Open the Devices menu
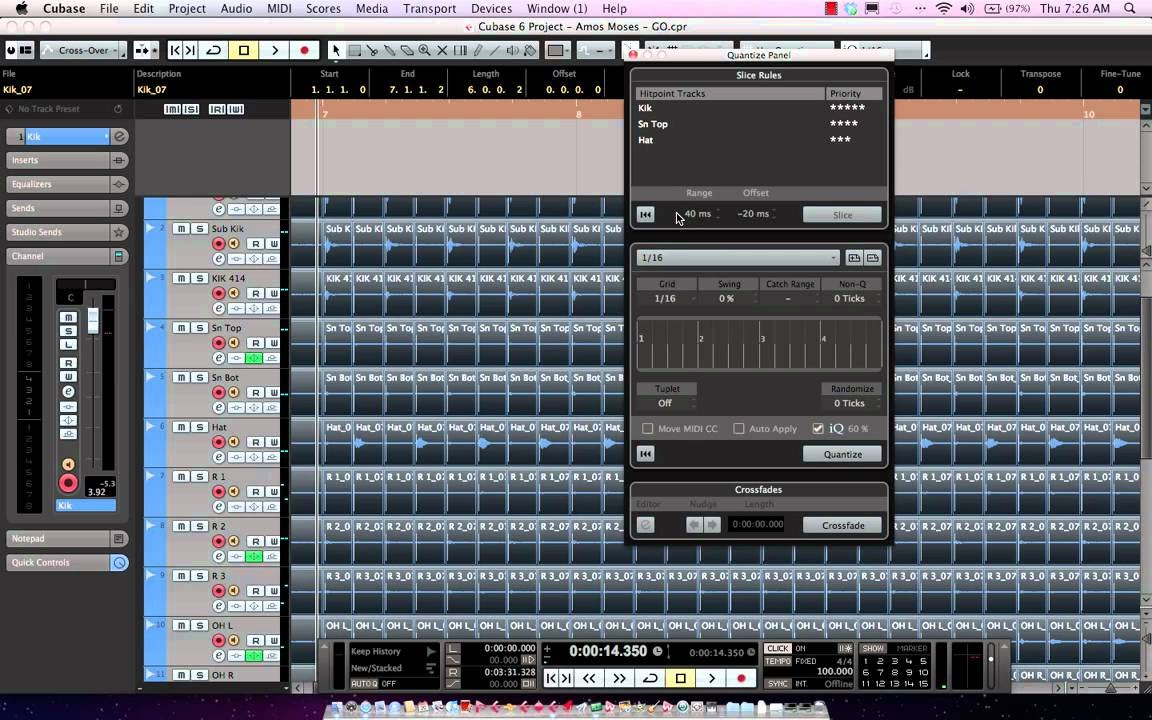 [491, 9]
